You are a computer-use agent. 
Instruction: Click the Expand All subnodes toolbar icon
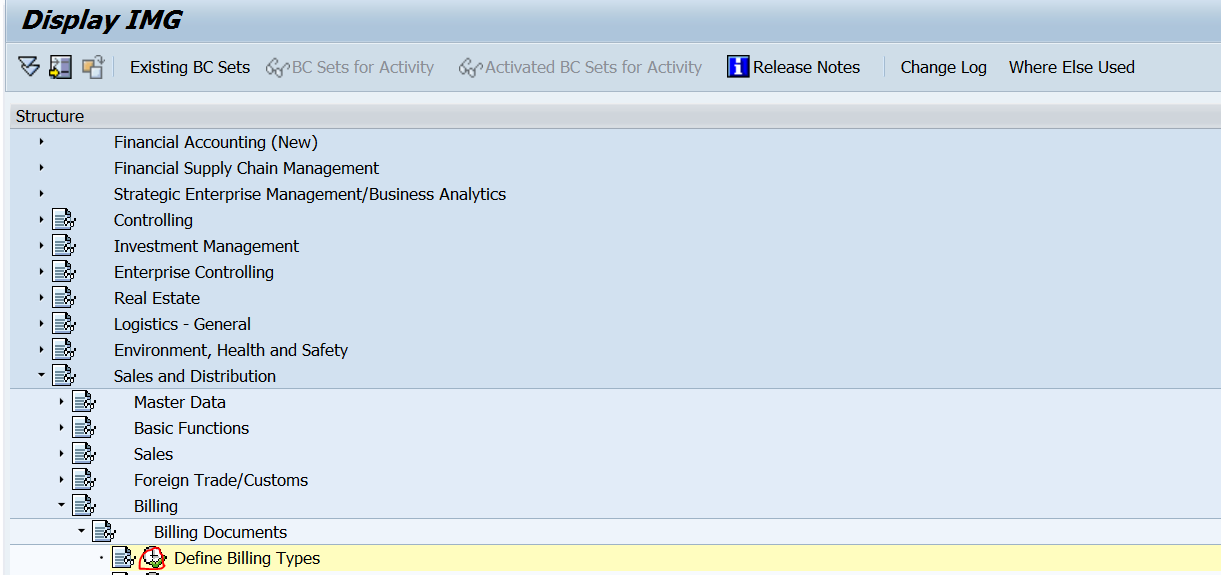pos(29,67)
